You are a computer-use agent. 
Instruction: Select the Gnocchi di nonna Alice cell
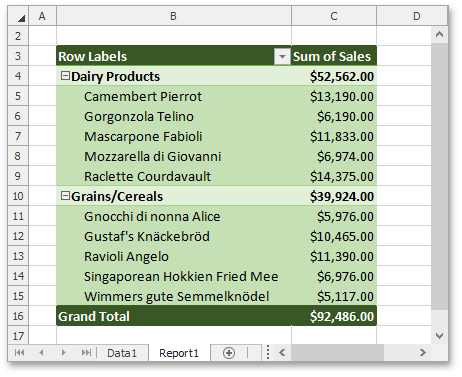tap(174, 216)
